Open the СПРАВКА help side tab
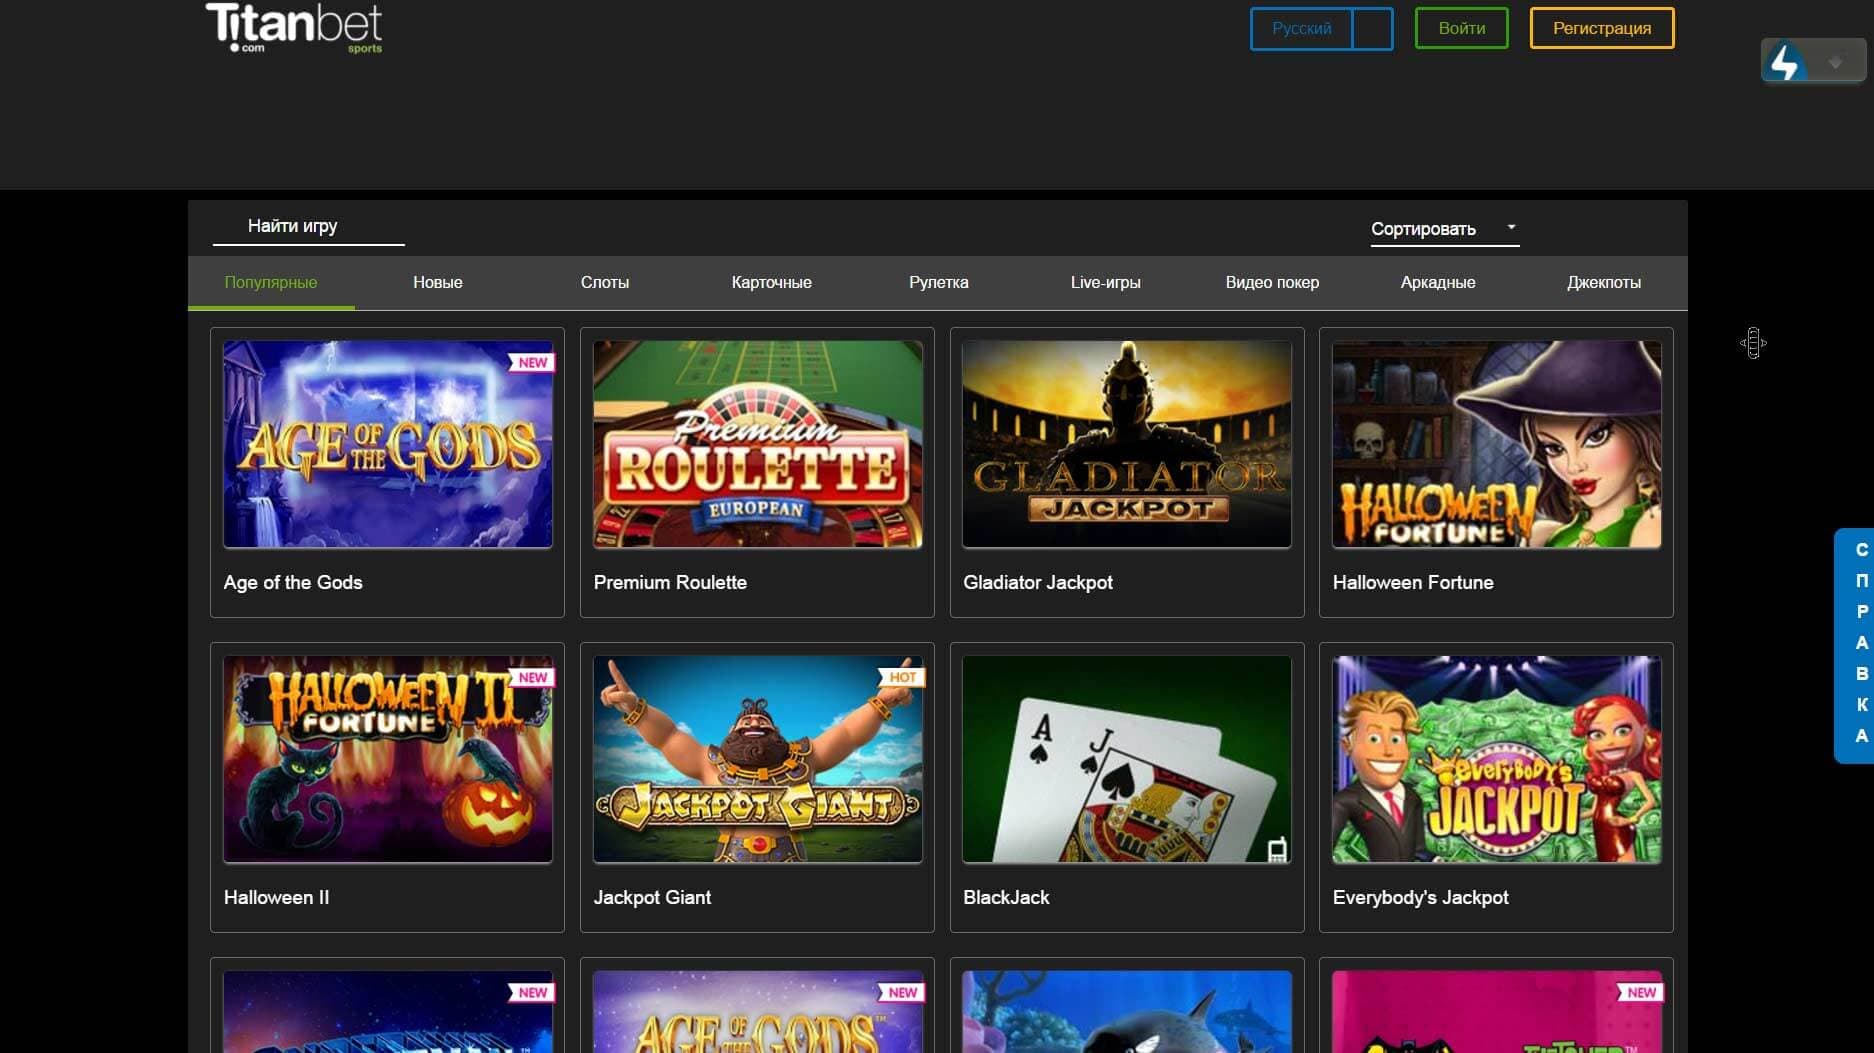Screen dimensions: 1874x1053 point(1855,645)
